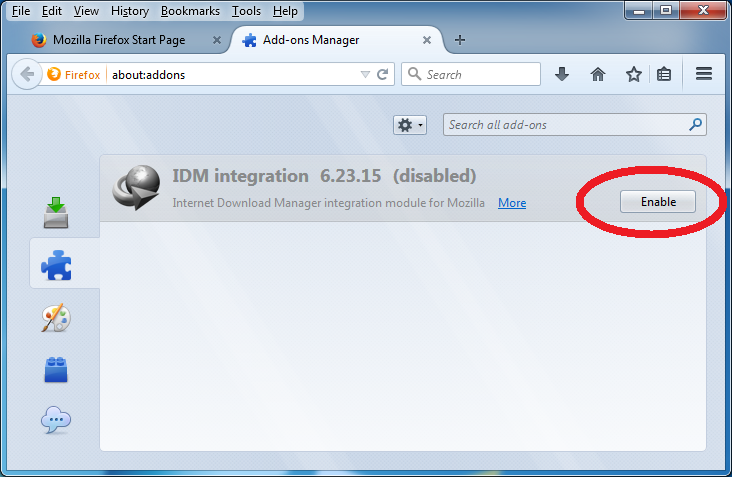Click the toolbar Search field

tap(471, 74)
